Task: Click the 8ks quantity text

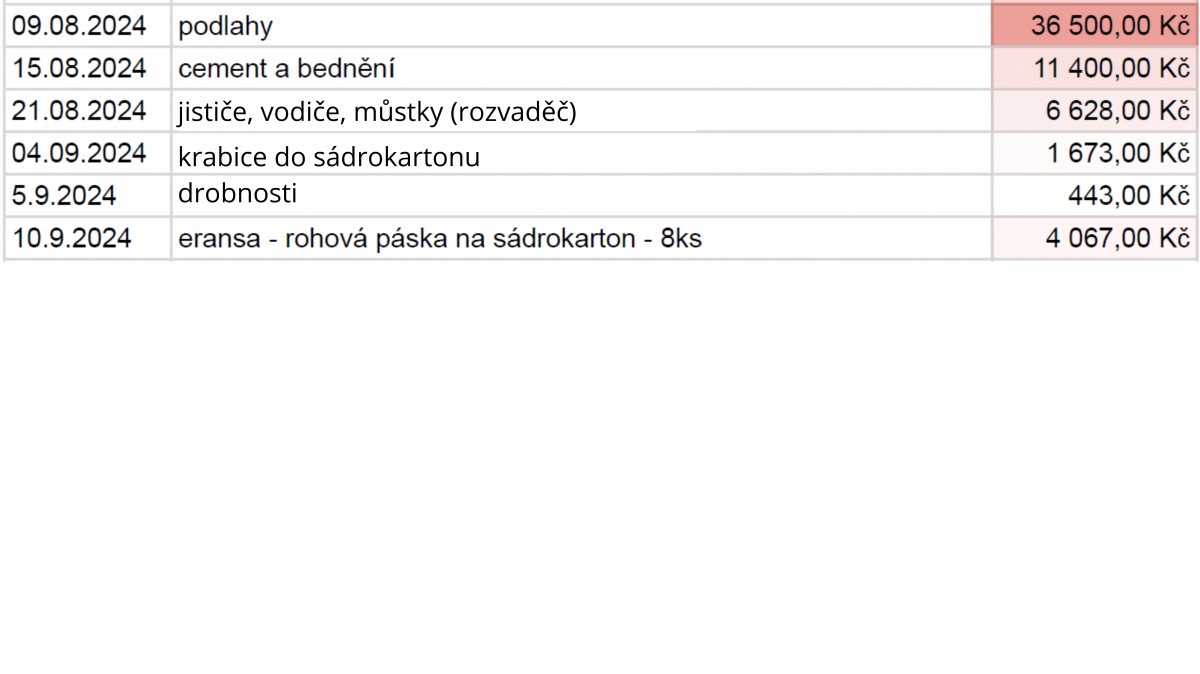Action: [x=681, y=239]
